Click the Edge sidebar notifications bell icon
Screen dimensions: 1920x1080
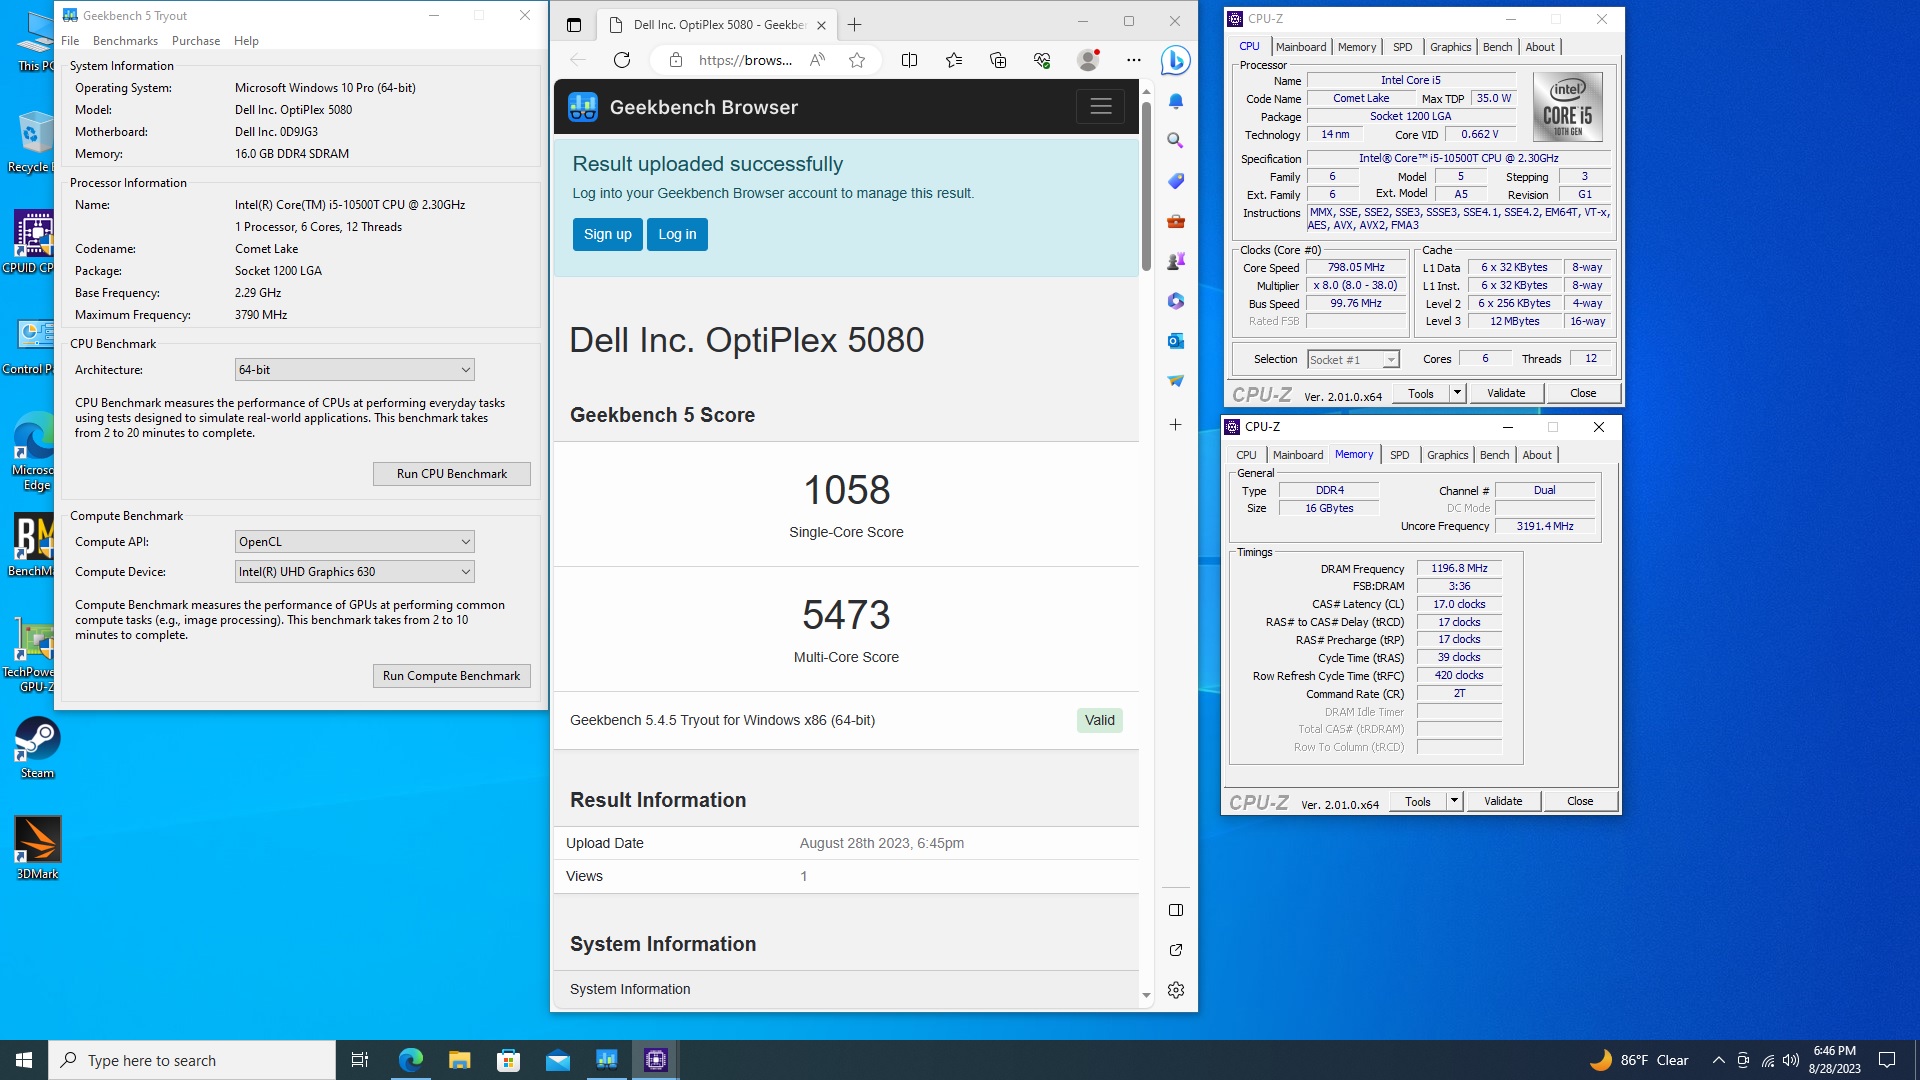click(x=1176, y=101)
